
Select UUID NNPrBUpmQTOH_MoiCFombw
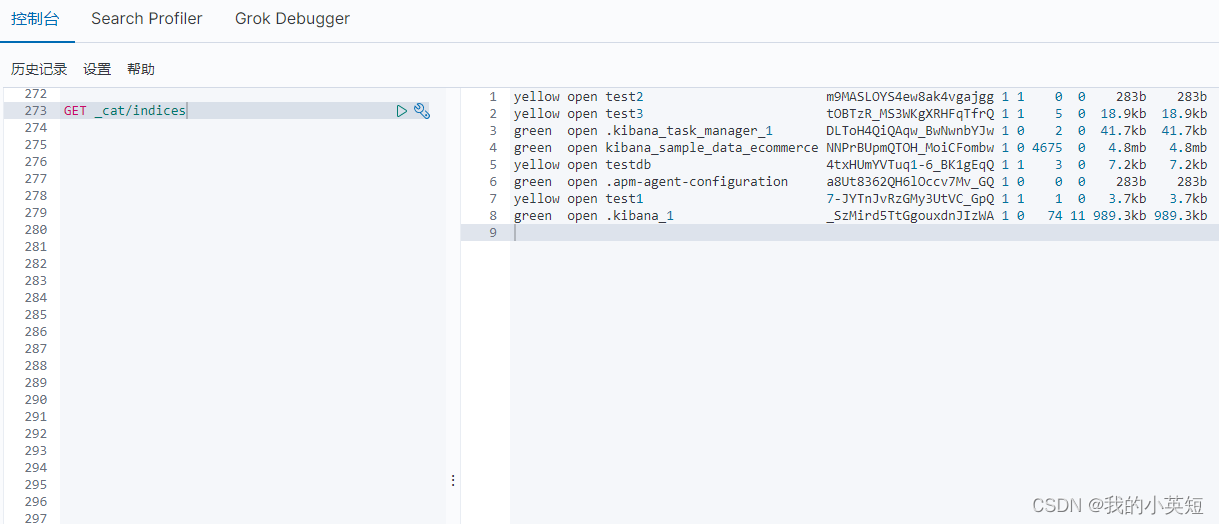click(910, 148)
